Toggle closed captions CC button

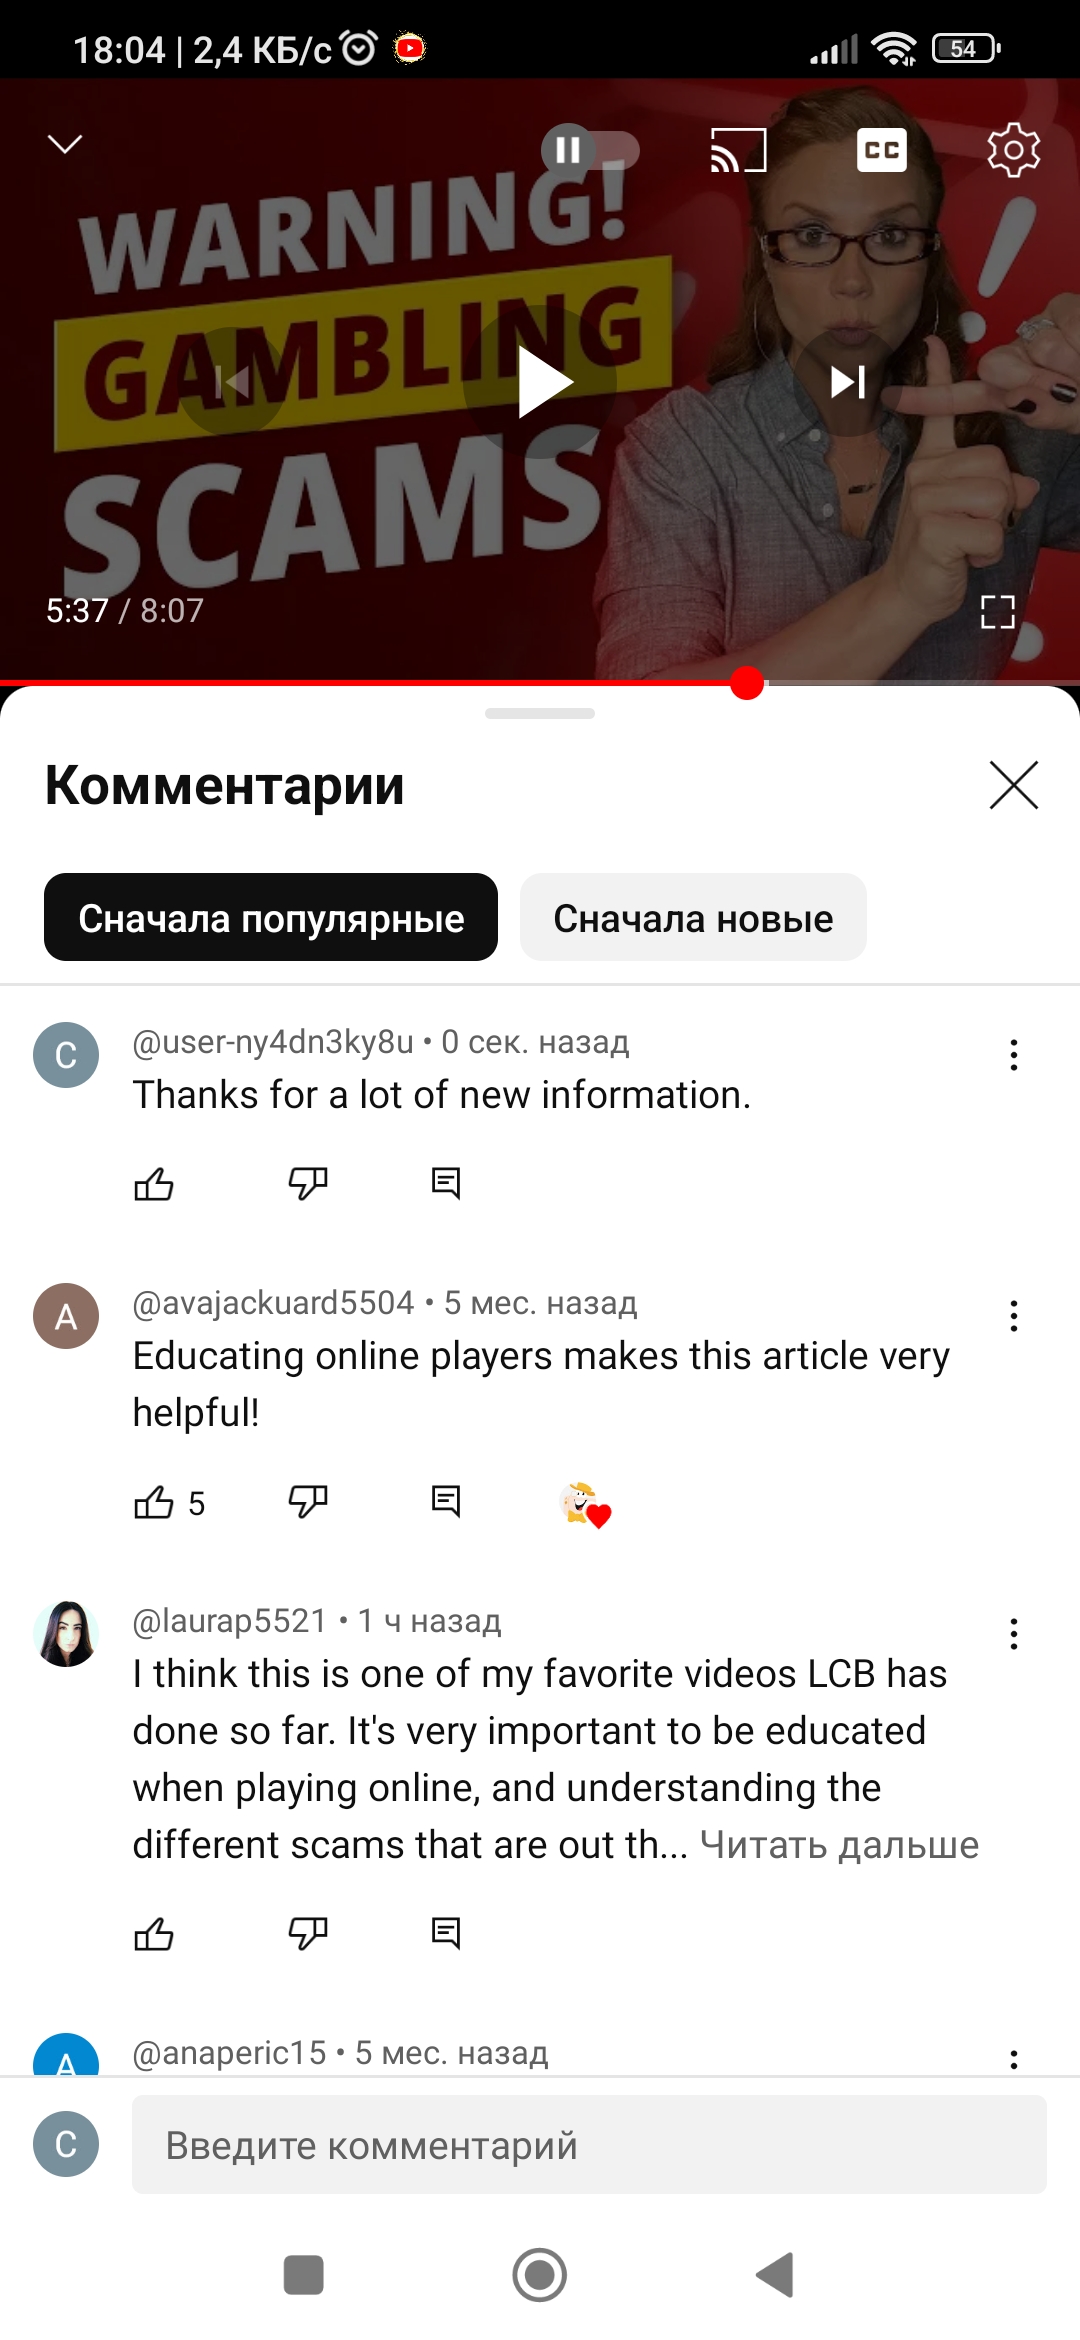tap(882, 150)
